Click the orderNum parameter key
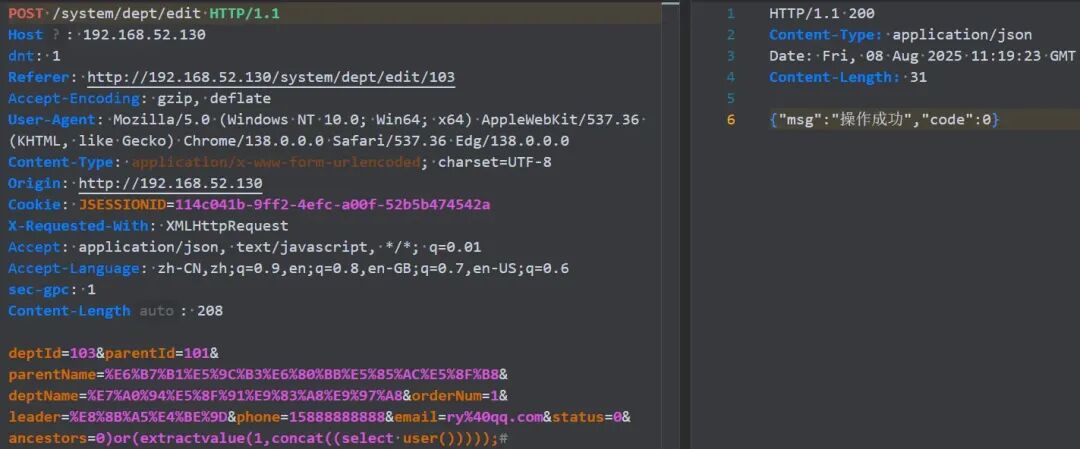 (x=446, y=396)
